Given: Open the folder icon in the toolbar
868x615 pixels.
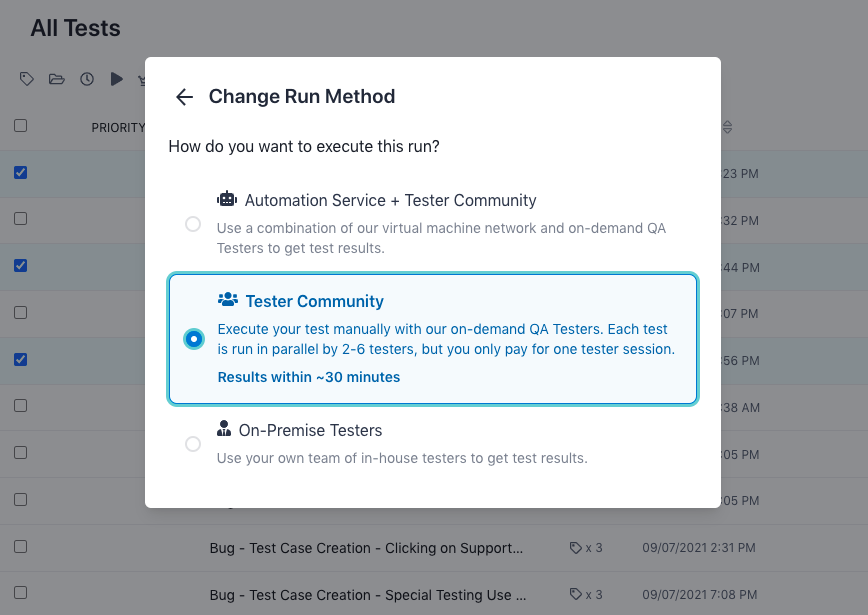Looking at the screenshot, I should coord(57,78).
